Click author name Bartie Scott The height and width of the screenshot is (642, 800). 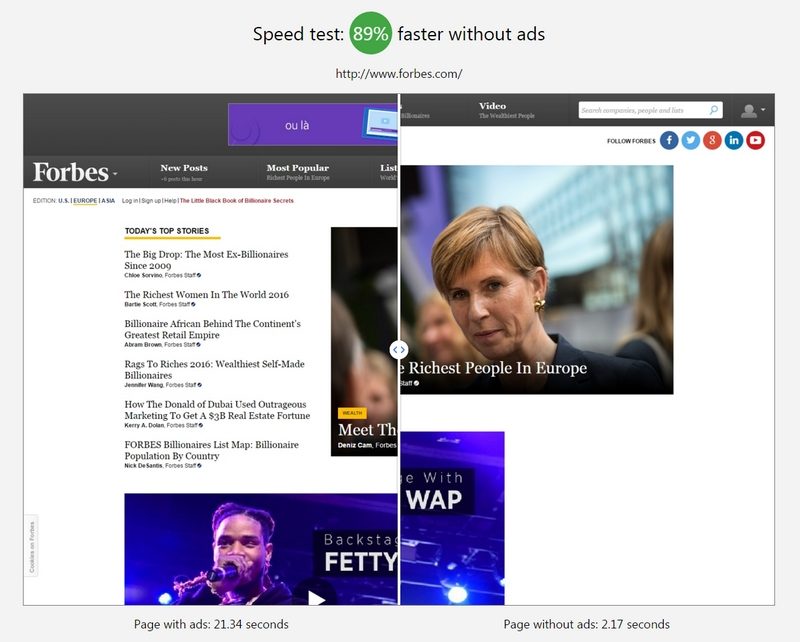(140, 304)
